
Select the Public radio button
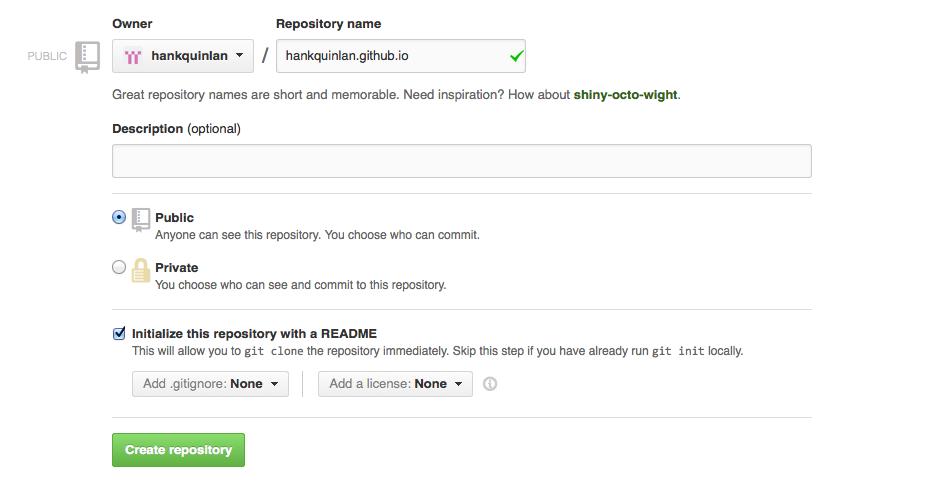(119, 217)
